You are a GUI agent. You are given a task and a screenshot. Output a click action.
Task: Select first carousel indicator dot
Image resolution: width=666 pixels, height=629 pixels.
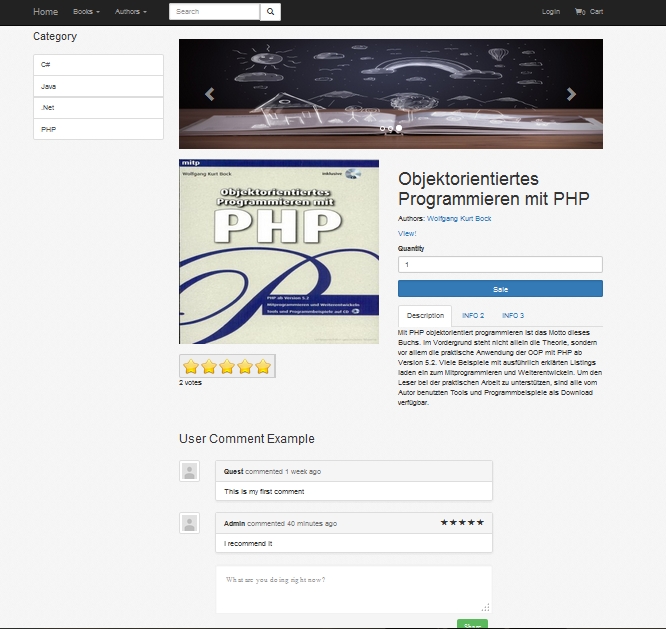click(382, 128)
